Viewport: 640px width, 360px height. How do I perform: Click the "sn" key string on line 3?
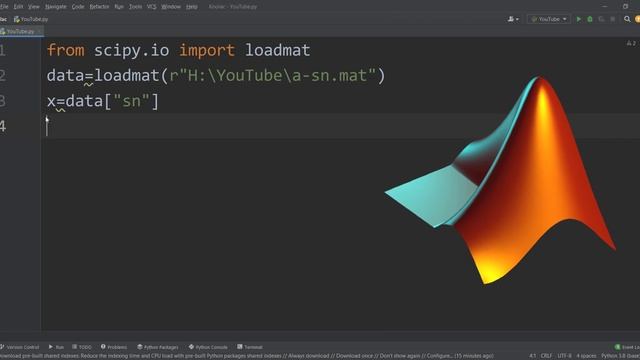131,101
